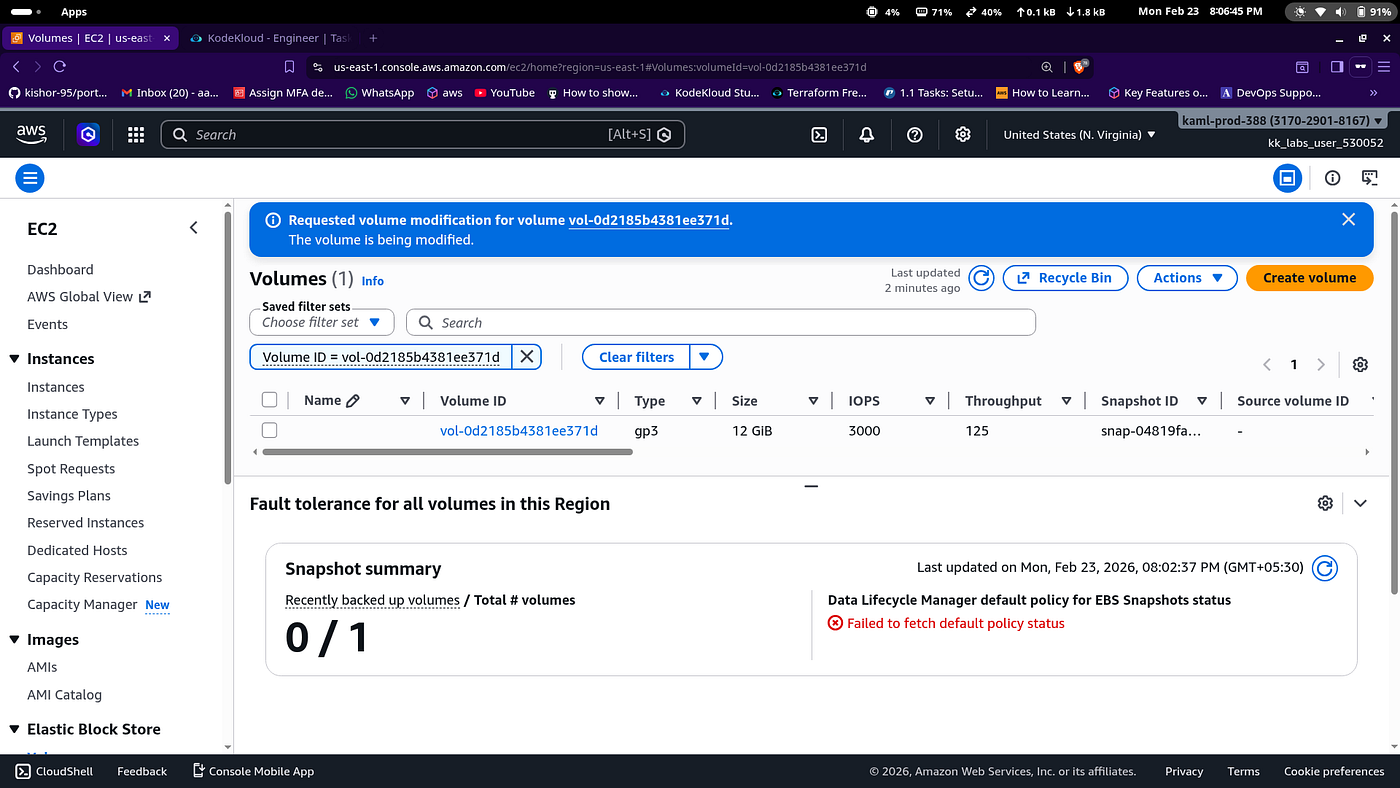Collapse the EC2 side navigation
The width and height of the screenshot is (1400, 788).
coord(194,228)
